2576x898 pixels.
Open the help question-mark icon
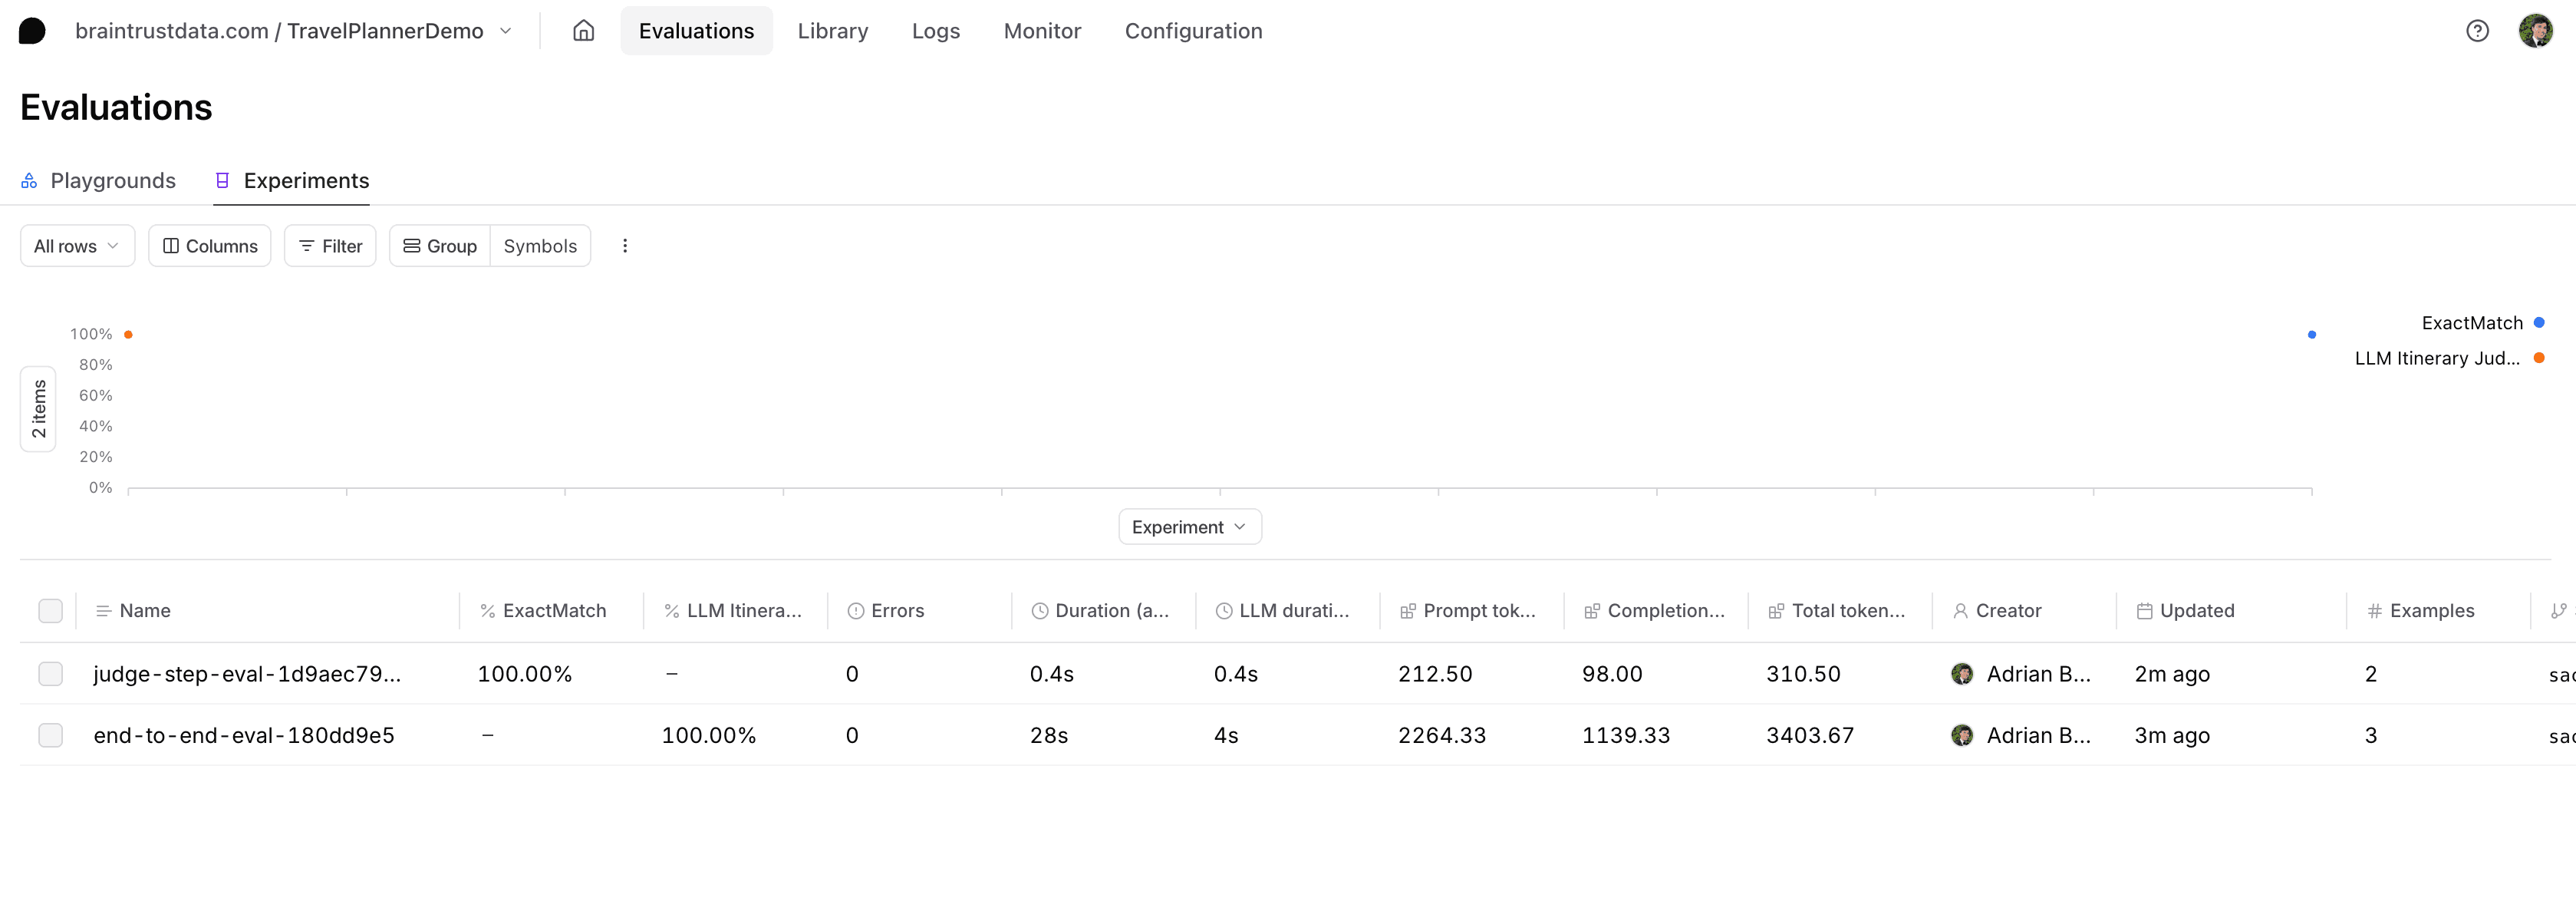point(2476,31)
